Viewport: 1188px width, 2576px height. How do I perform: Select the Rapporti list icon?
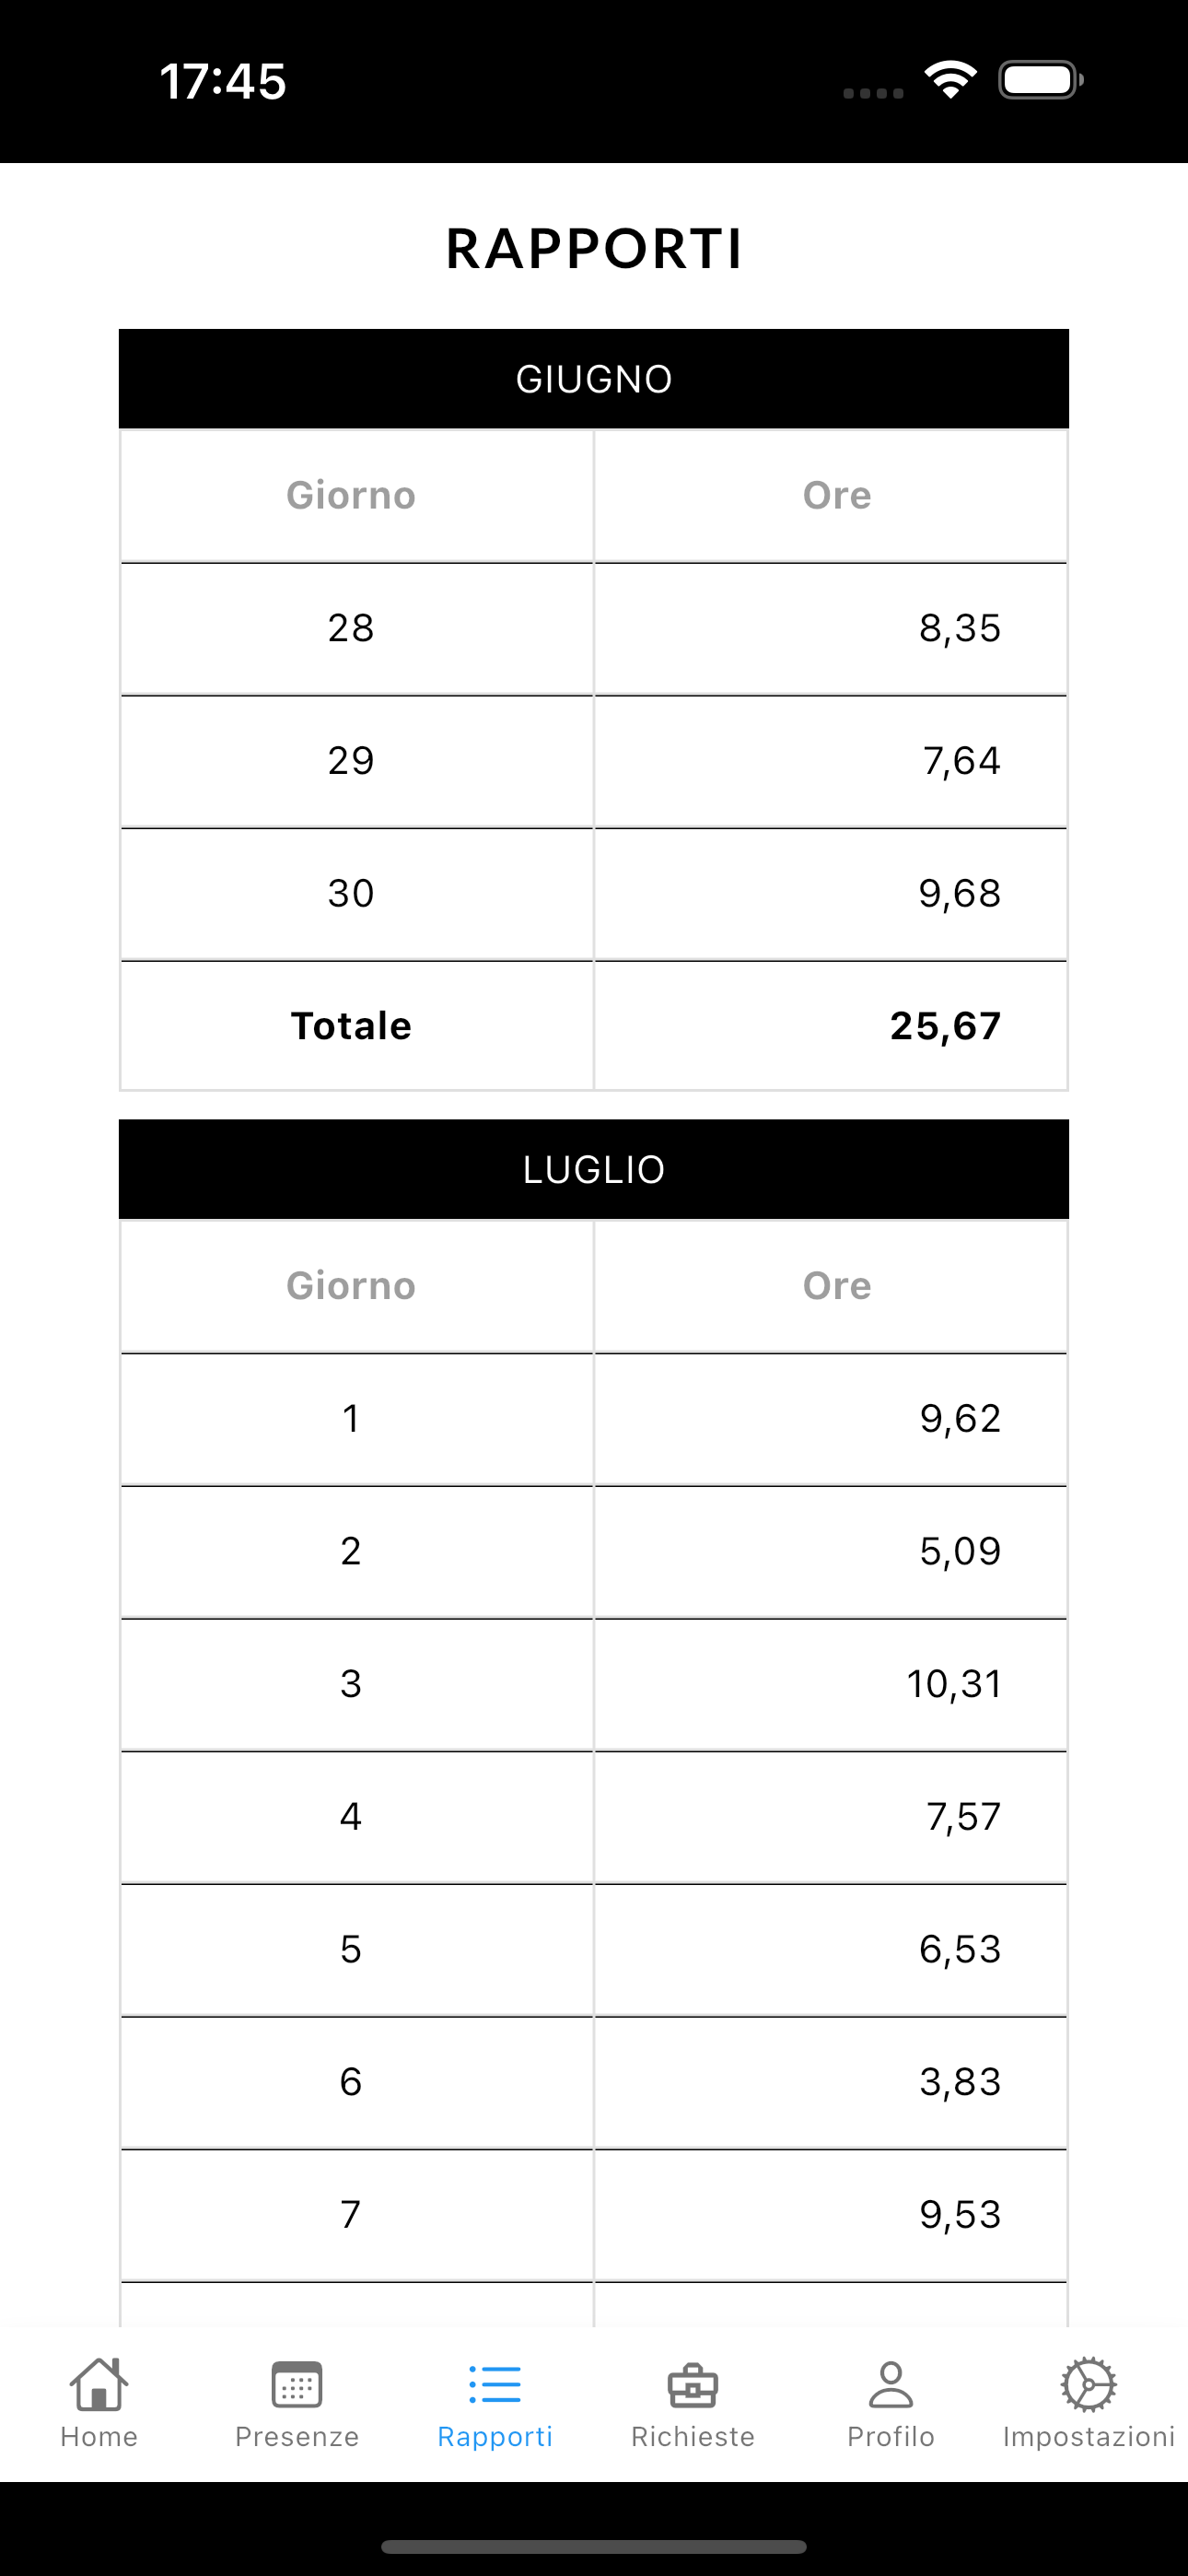pos(495,2385)
